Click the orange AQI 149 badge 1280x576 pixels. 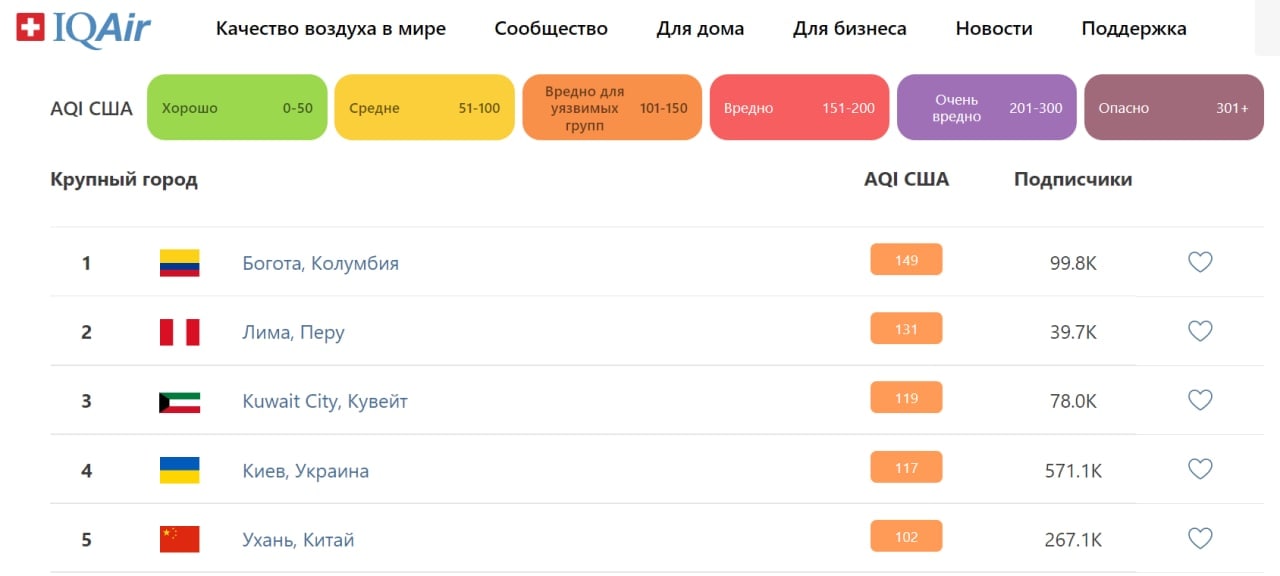[x=906, y=260]
